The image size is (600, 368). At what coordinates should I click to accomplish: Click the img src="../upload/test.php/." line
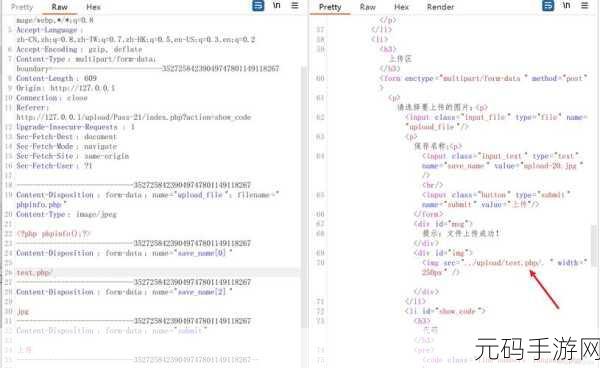505,263
